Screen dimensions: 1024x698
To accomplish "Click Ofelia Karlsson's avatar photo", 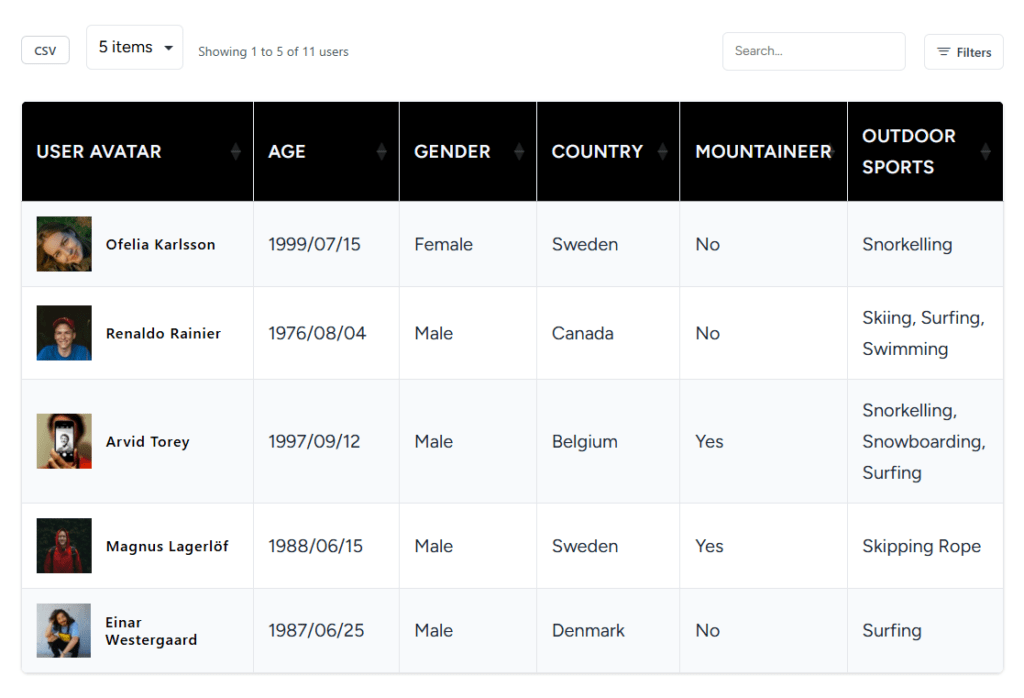I will coord(64,244).
